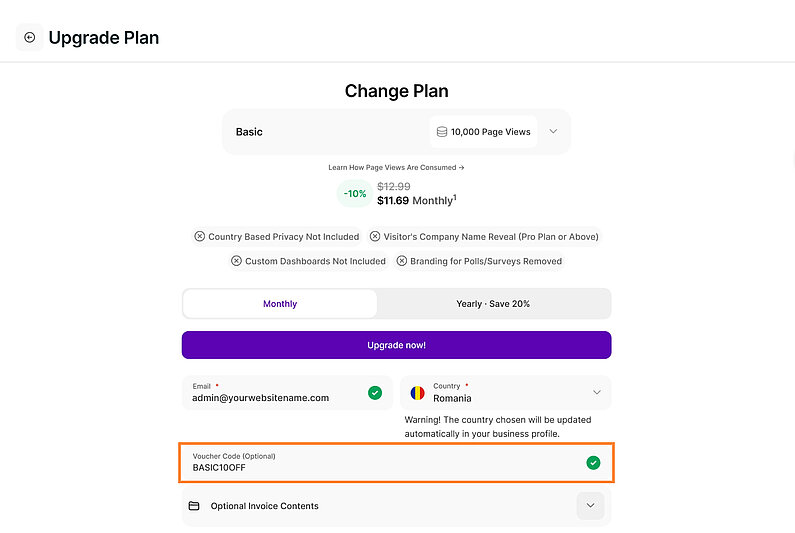Screen dimensions: 795x533
Task: Click the back arrow icon
Action: click(29, 38)
